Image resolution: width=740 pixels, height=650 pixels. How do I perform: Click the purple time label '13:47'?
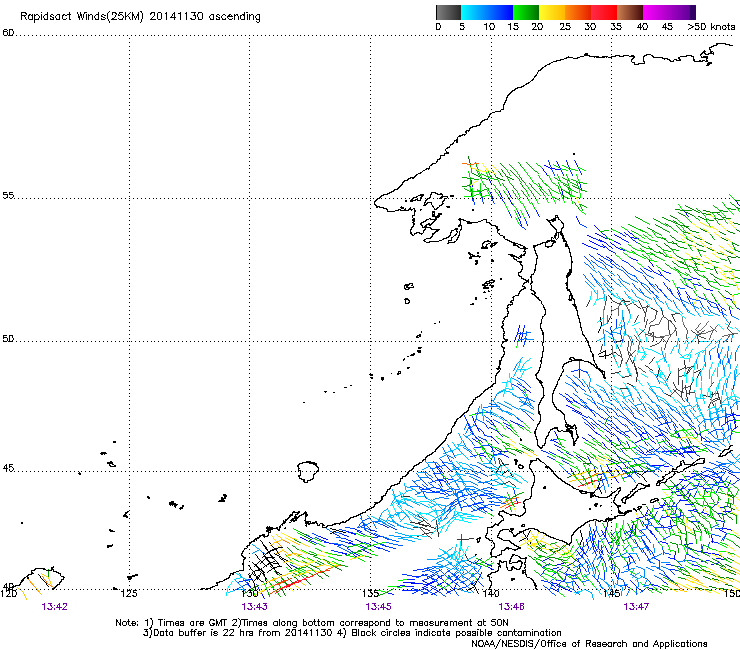636,607
